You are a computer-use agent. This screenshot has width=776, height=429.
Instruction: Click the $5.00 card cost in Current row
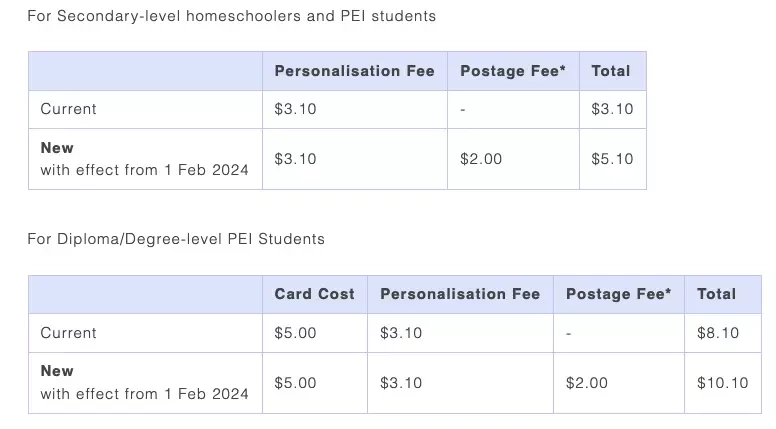(x=295, y=333)
